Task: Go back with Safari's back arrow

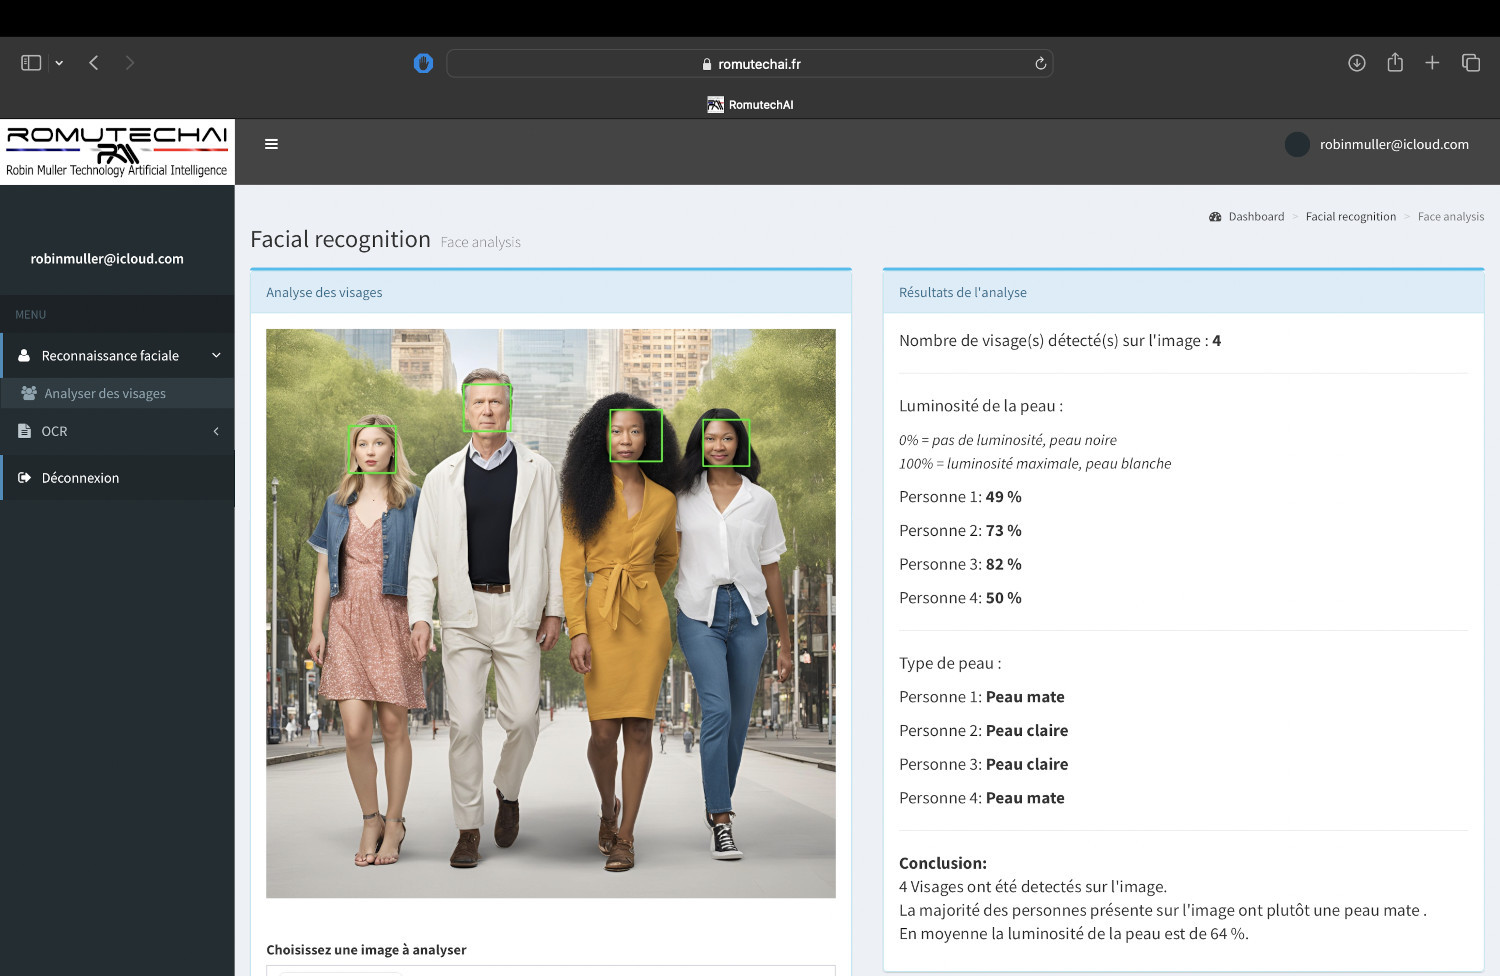Action: tap(94, 63)
